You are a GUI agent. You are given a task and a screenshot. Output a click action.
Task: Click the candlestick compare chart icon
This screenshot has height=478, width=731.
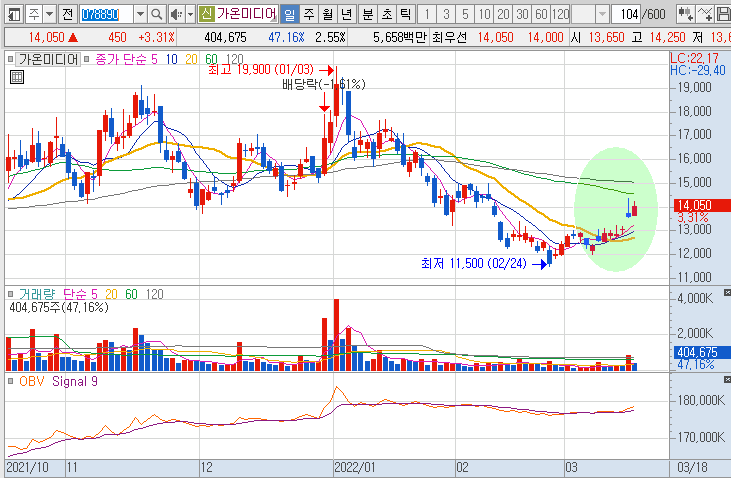(685, 14)
